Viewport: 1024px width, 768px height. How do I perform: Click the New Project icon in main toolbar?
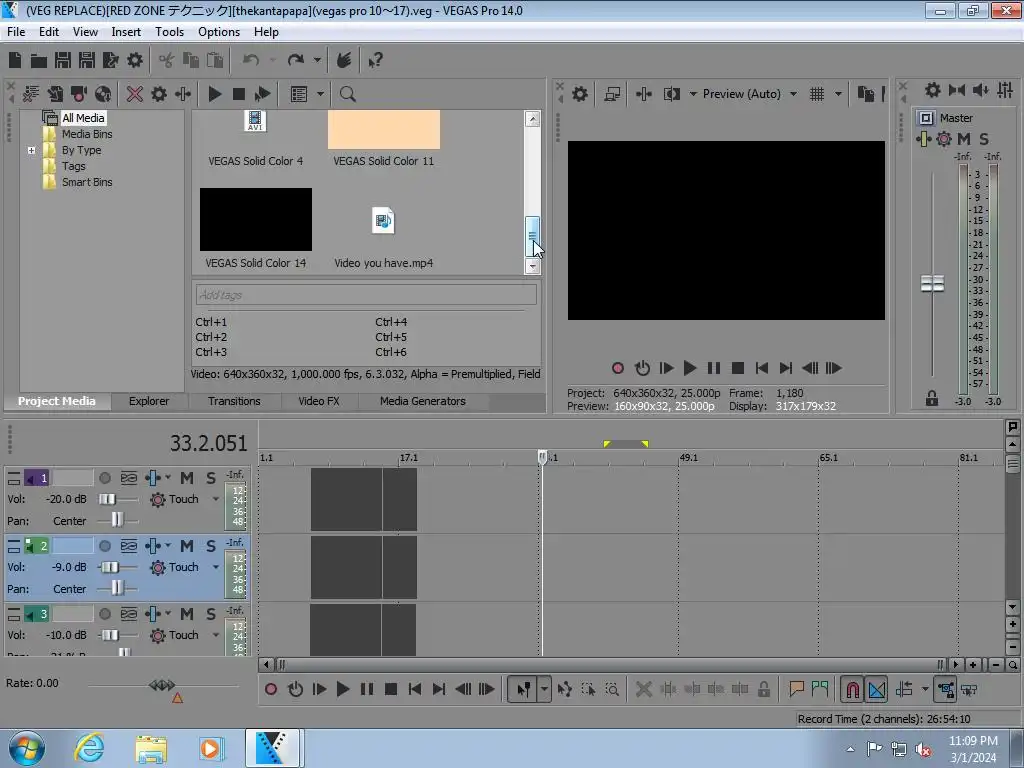[x=15, y=61]
